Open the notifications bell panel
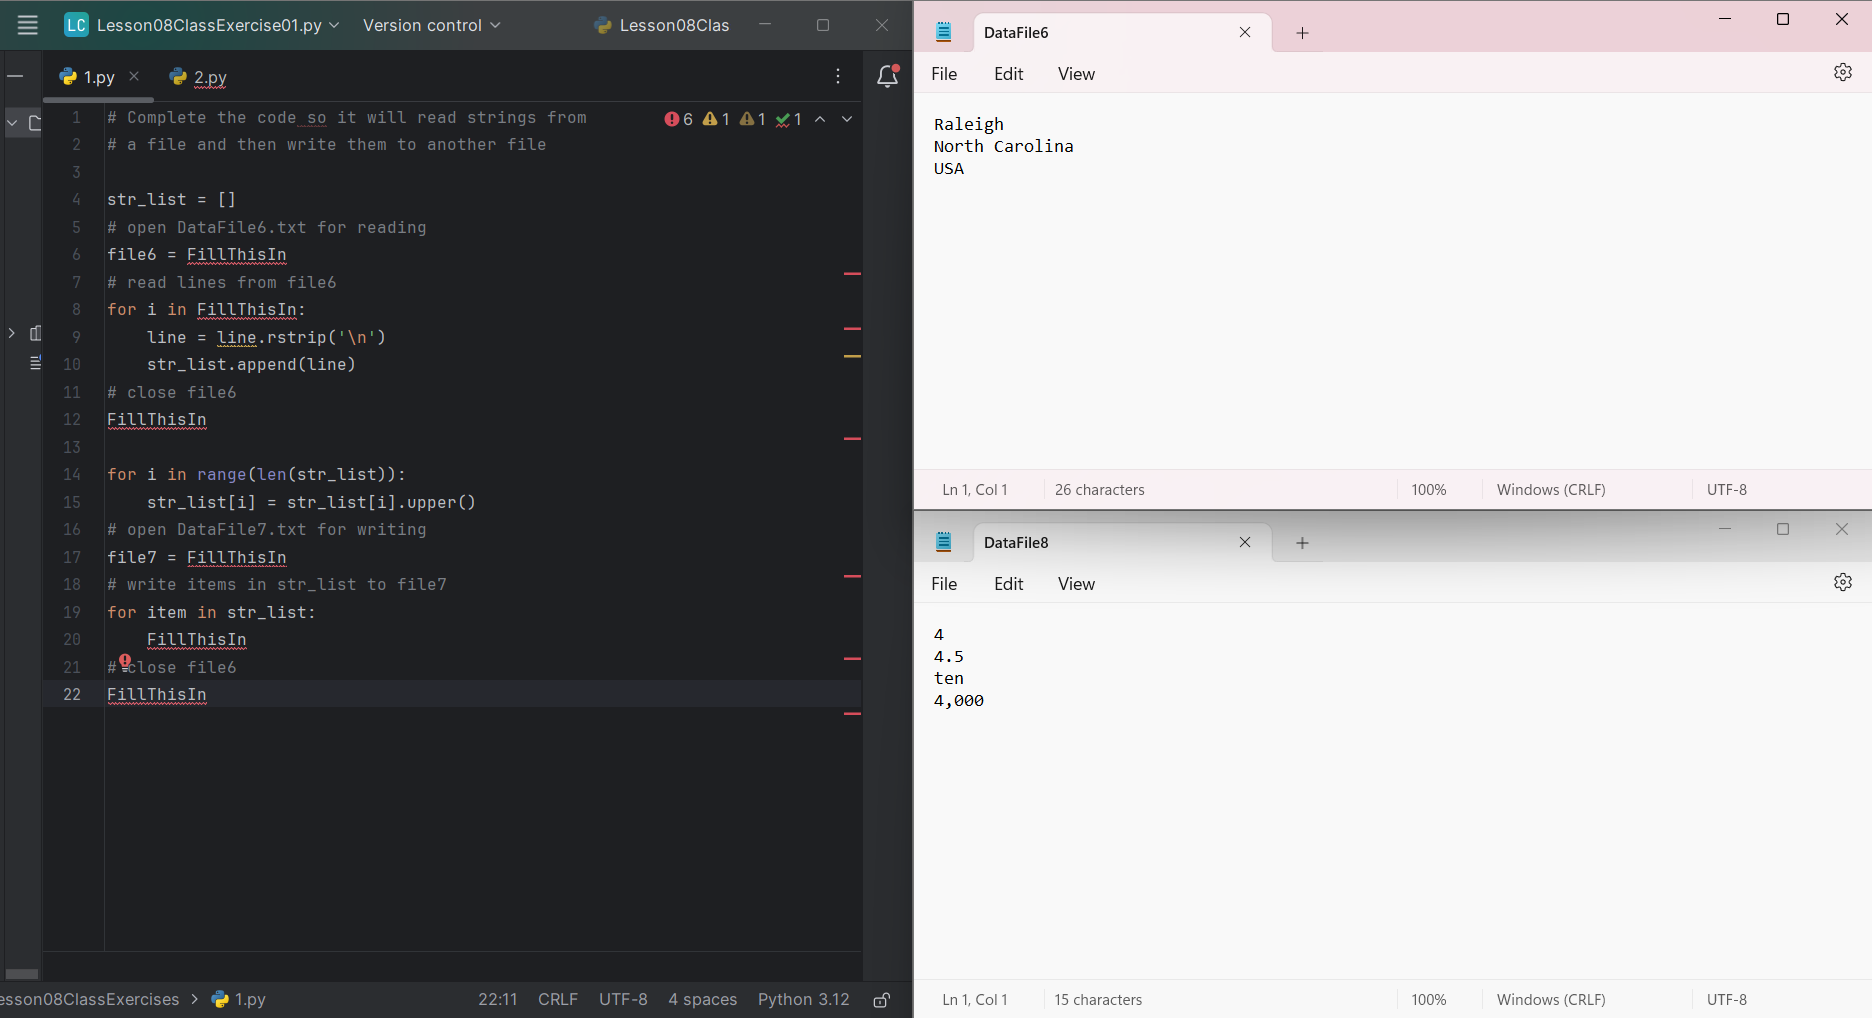Screen dimensions: 1872x1018 pyautogui.click(x=887, y=77)
